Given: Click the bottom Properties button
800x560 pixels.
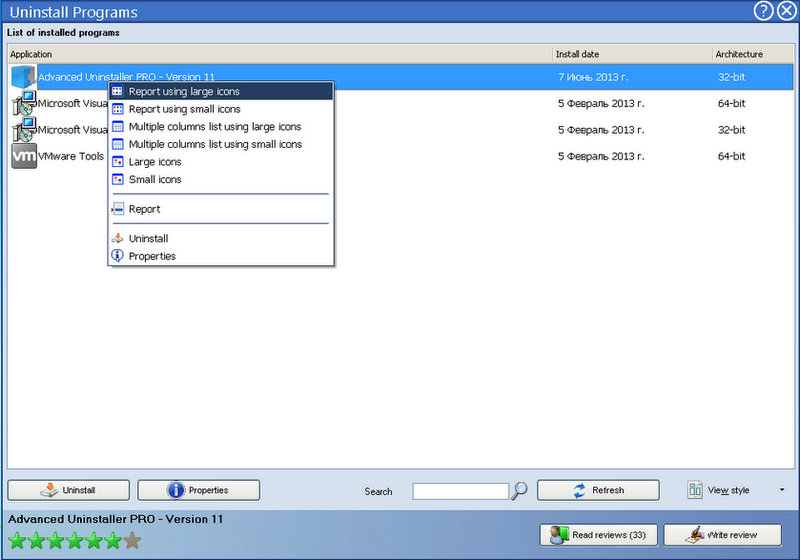Looking at the screenshot, I should coord(198,490).
